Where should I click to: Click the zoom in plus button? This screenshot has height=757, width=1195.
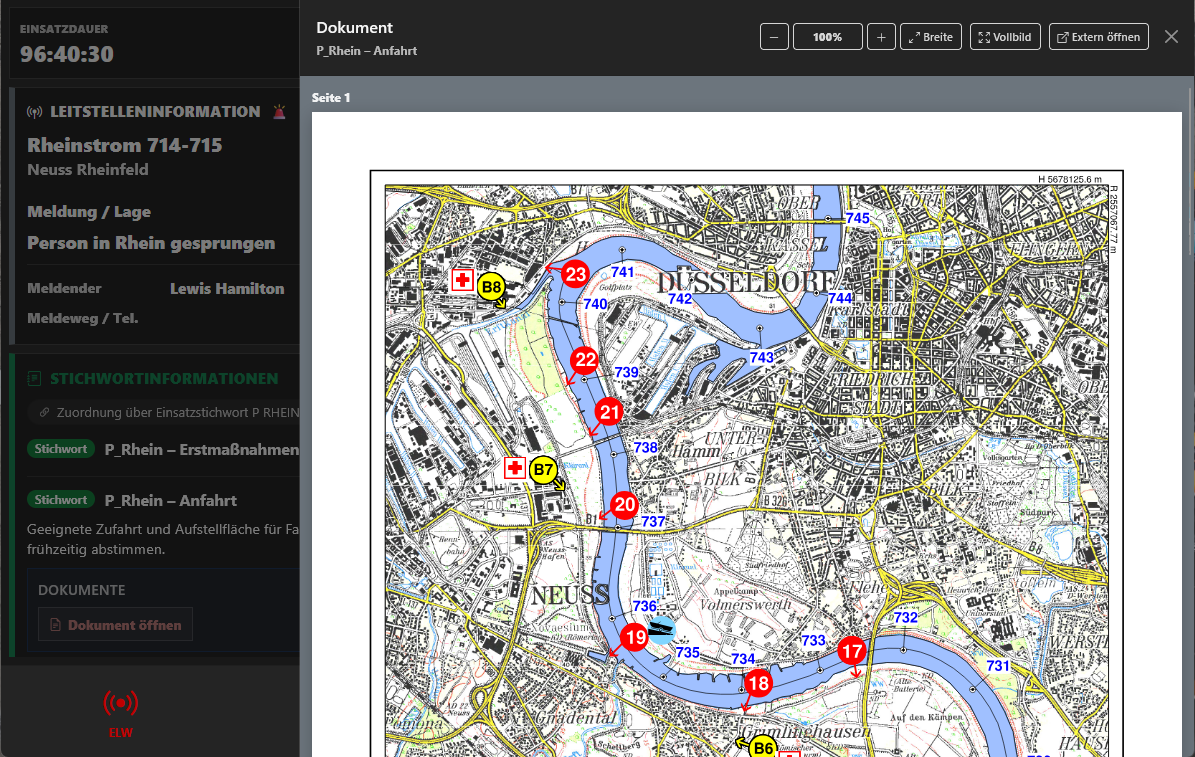880,37
